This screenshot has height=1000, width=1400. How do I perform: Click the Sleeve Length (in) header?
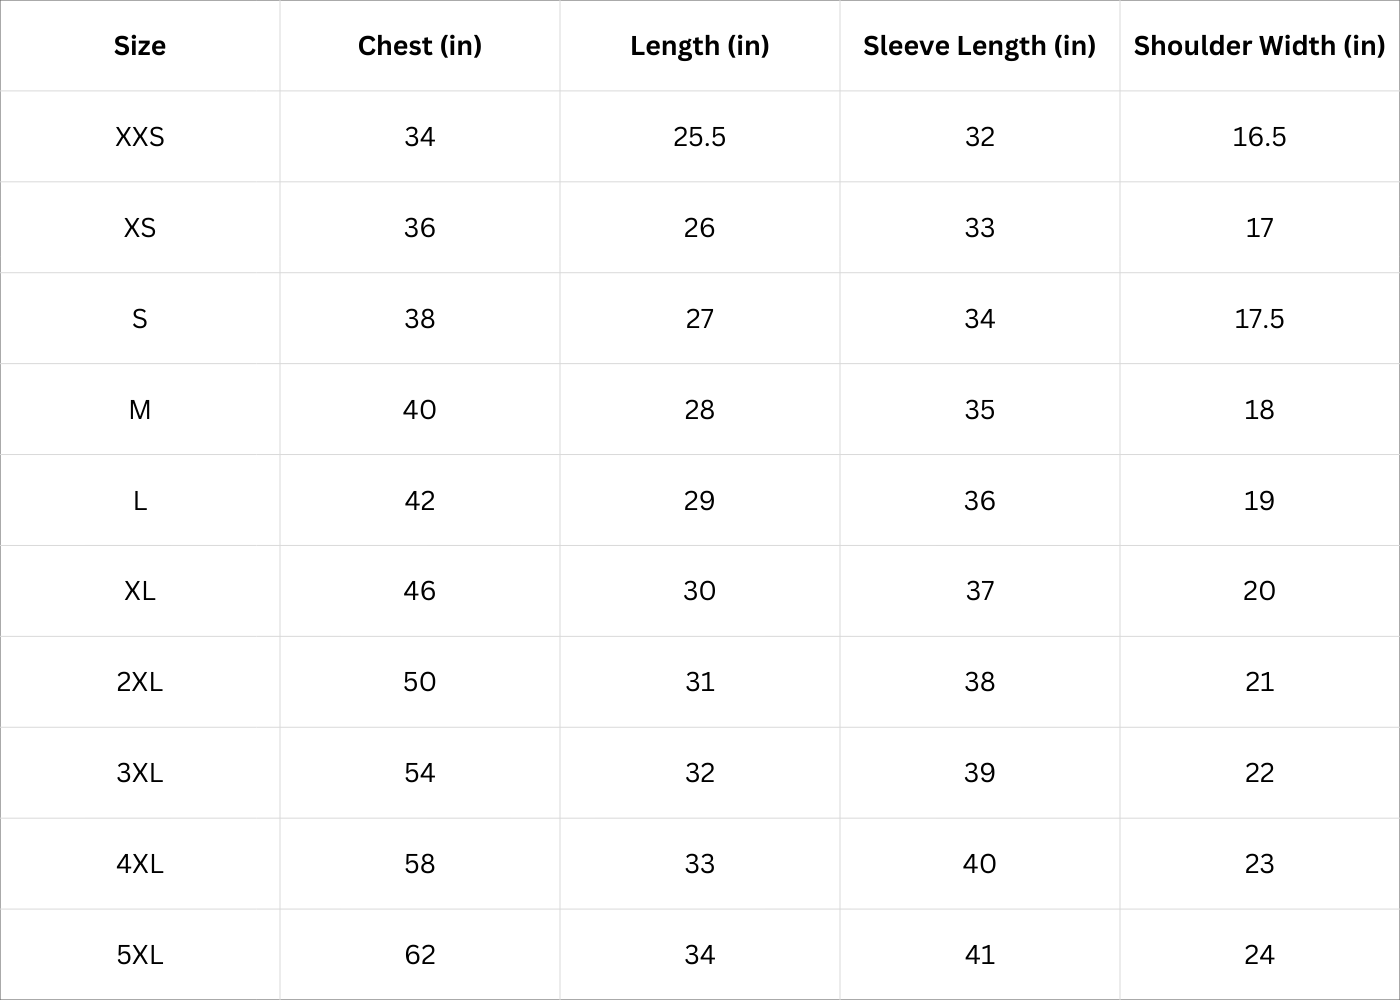tap(979, 46)
